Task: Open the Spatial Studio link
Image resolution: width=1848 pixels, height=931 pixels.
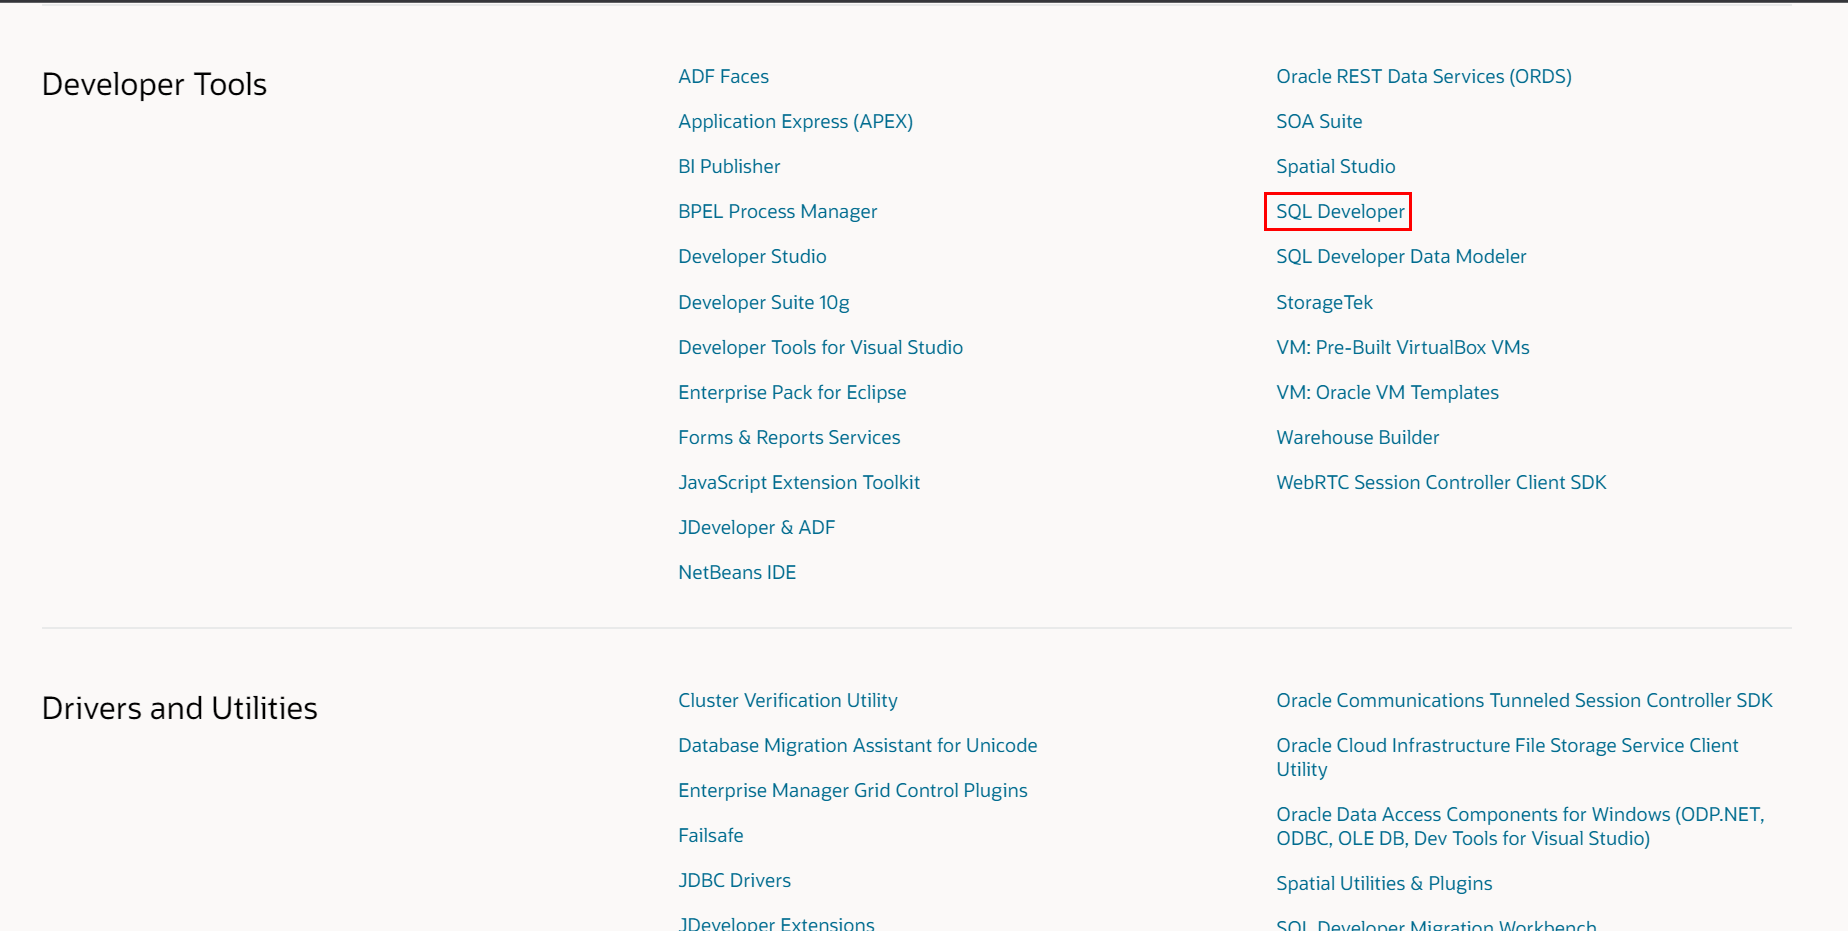Action: click(1335, 167)
